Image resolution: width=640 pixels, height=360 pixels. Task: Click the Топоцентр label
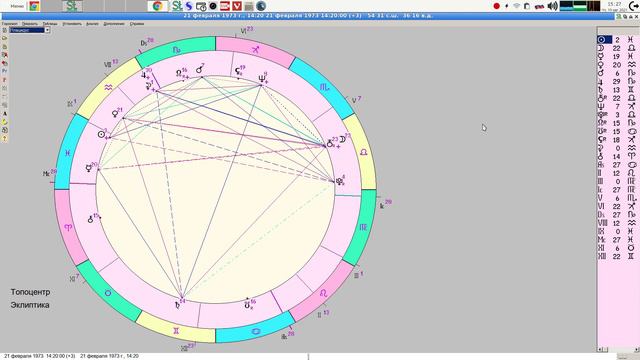coord(31,292)
